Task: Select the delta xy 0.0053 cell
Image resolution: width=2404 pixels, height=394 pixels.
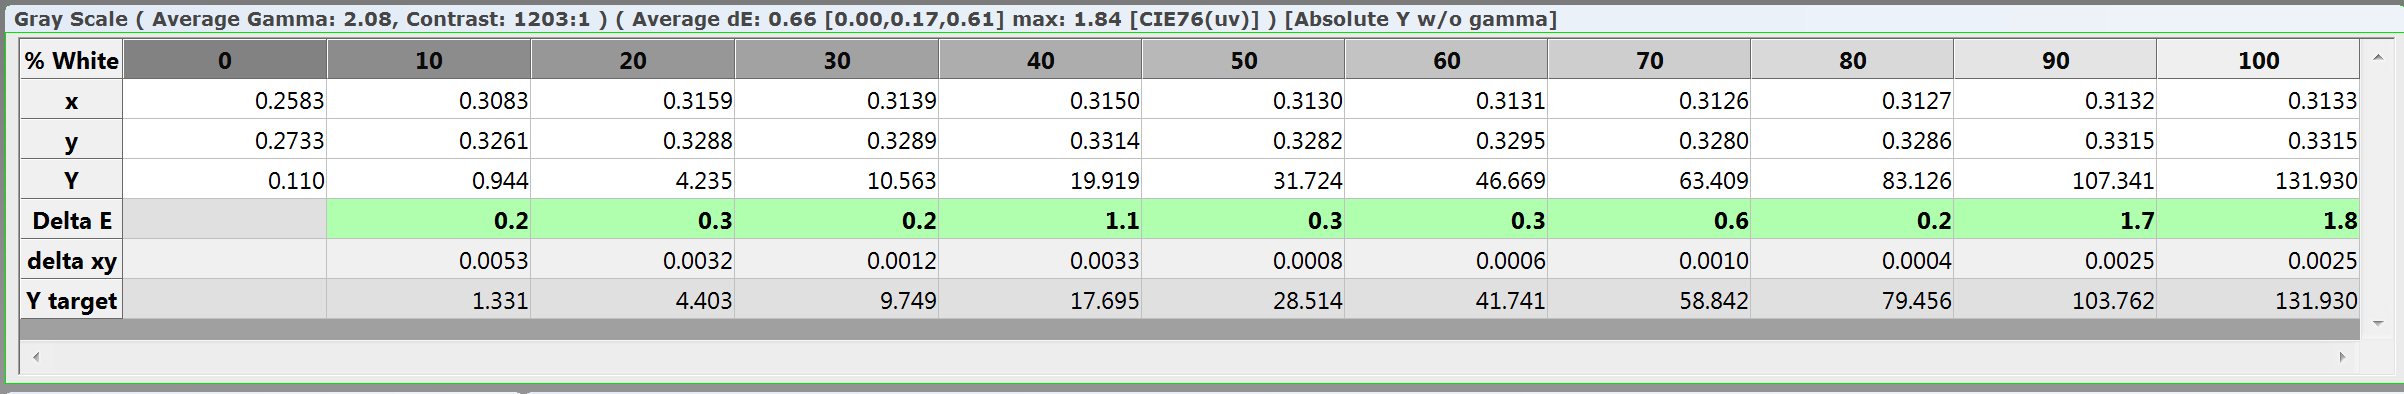Action: click(429, 260)
